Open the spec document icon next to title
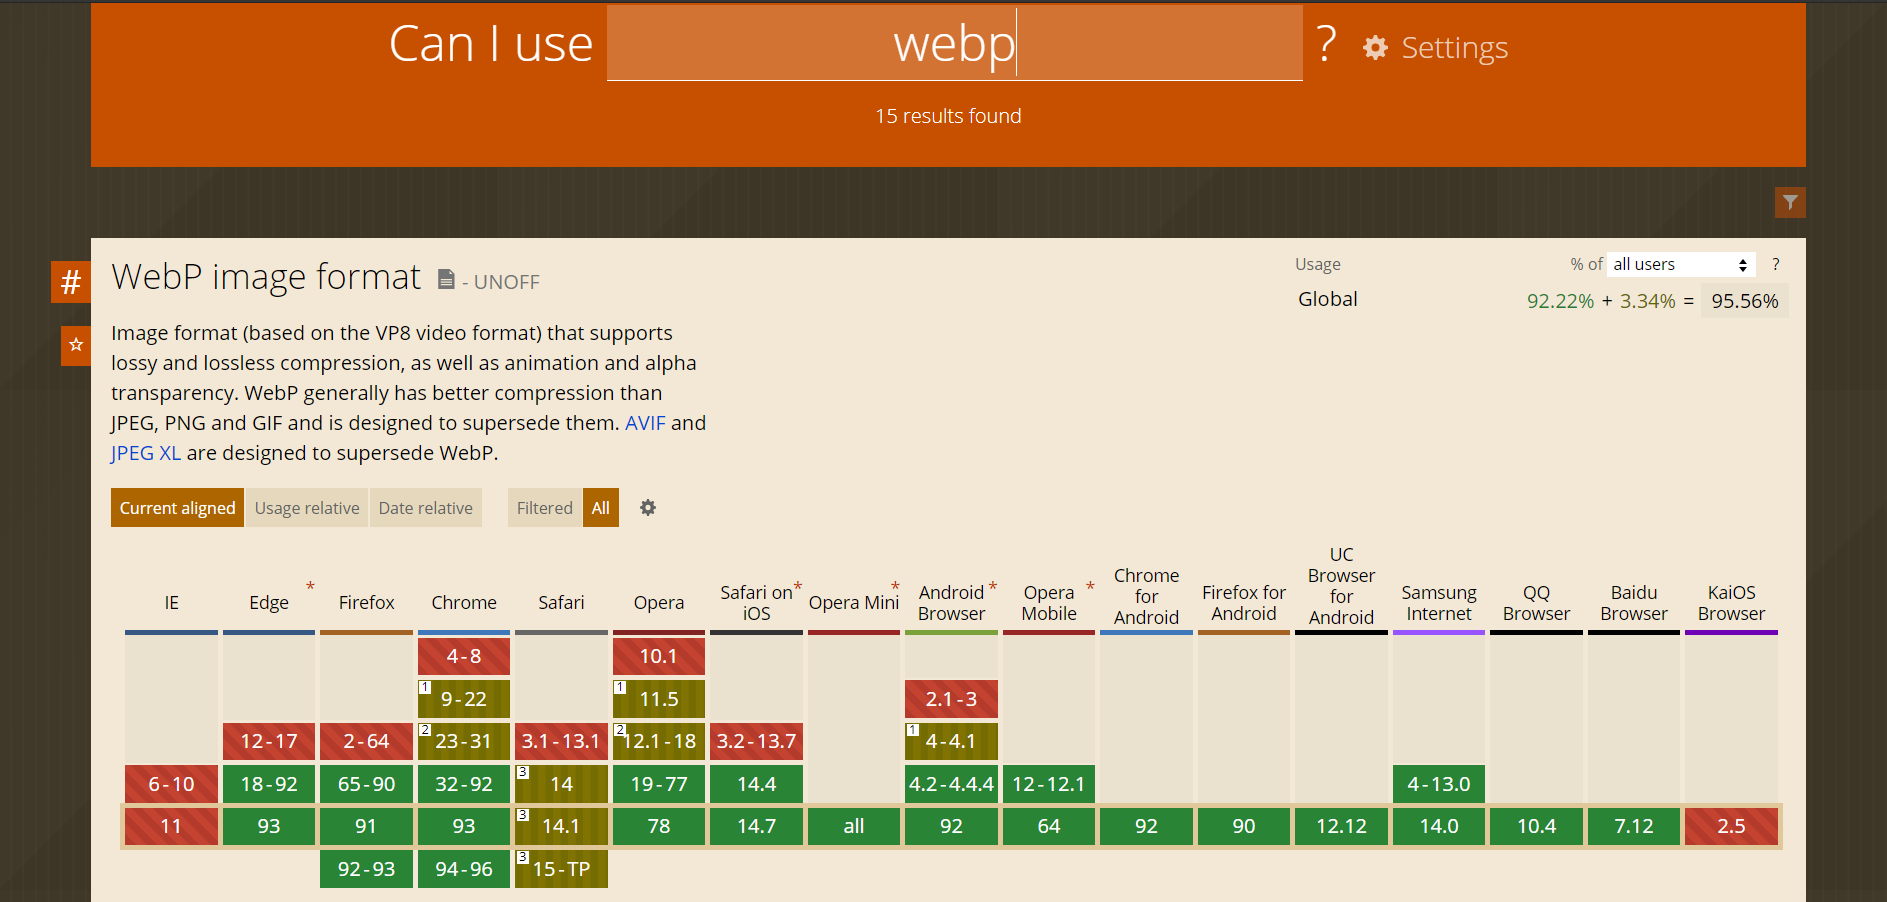 [446, 279]
